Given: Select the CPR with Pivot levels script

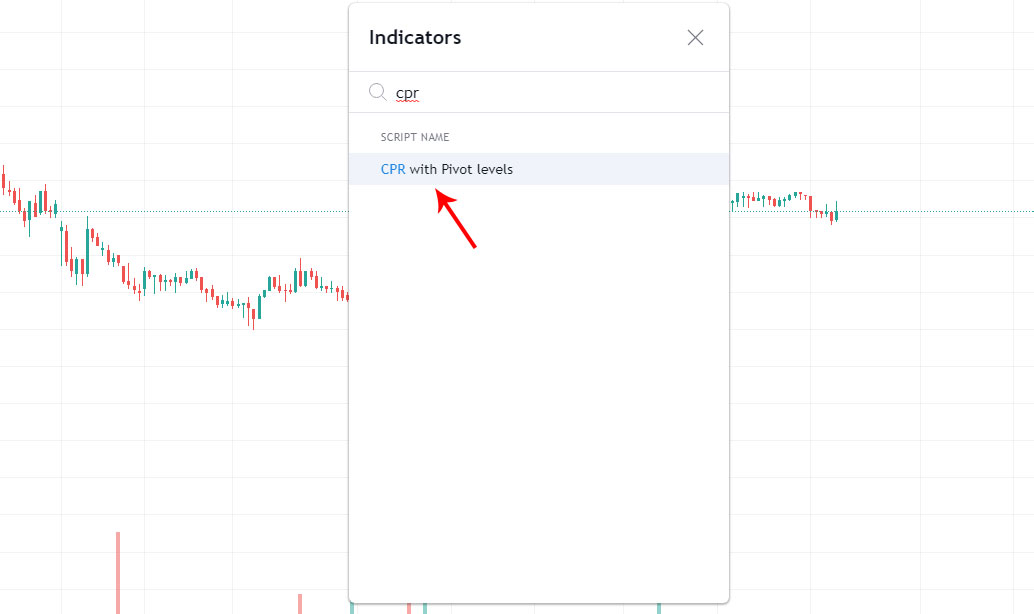Looking at the screenshot, I should click(x=446, y=169).
